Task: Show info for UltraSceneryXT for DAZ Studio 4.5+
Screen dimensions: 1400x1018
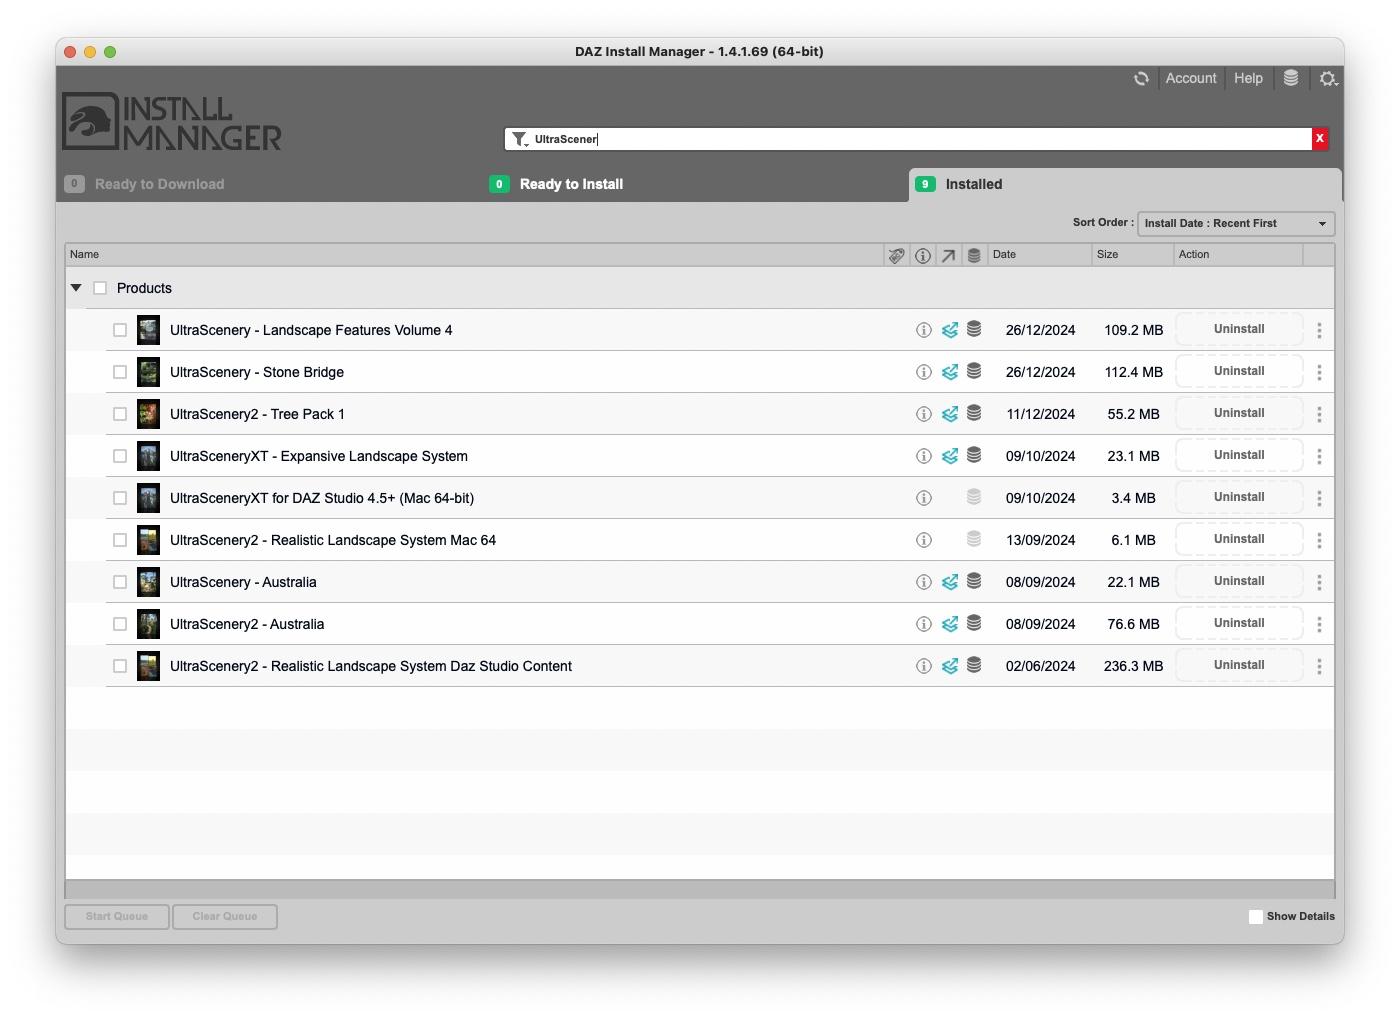Action: coord(924,498)
